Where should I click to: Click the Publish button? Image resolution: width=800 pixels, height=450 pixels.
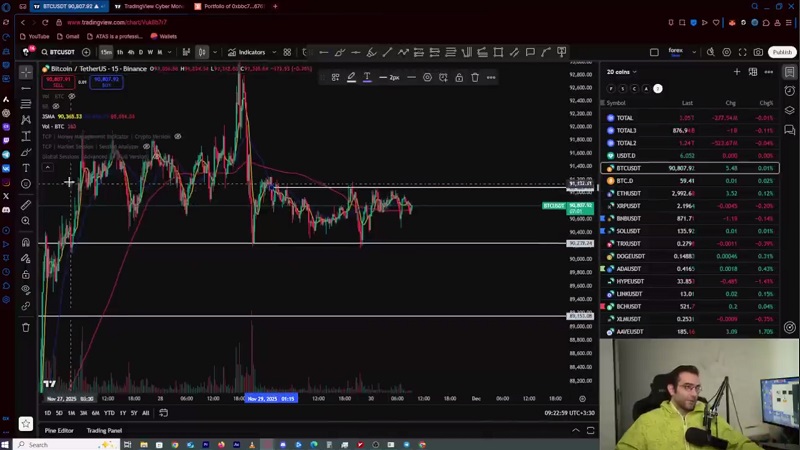pos(782,52)
